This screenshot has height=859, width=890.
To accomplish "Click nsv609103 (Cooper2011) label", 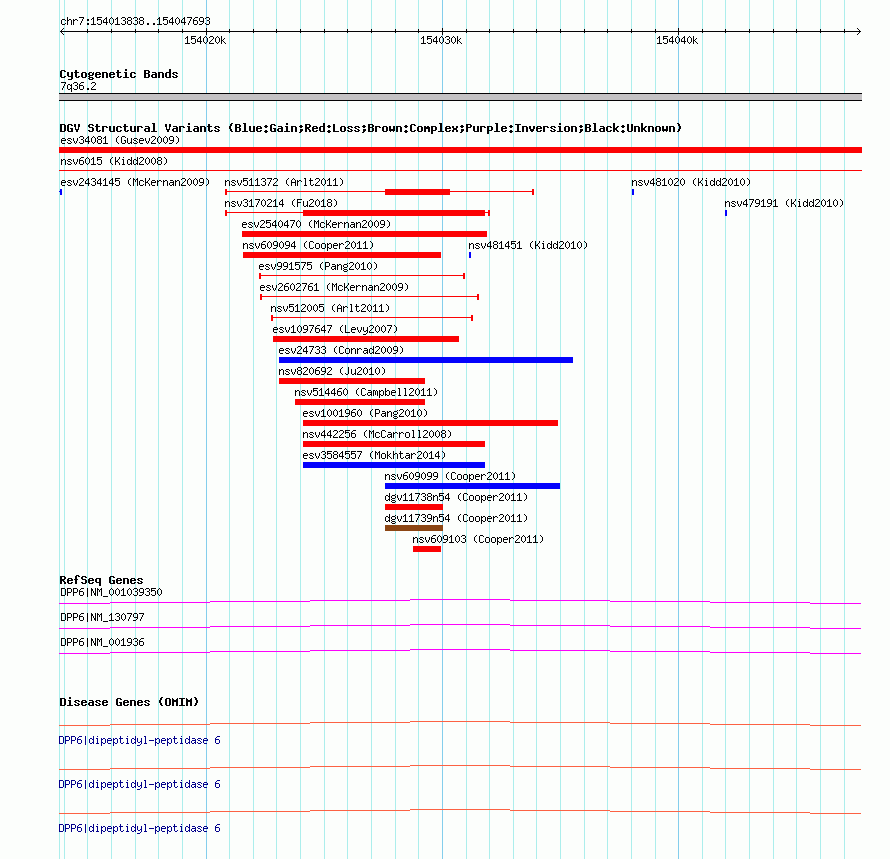I will coord(478,539).
